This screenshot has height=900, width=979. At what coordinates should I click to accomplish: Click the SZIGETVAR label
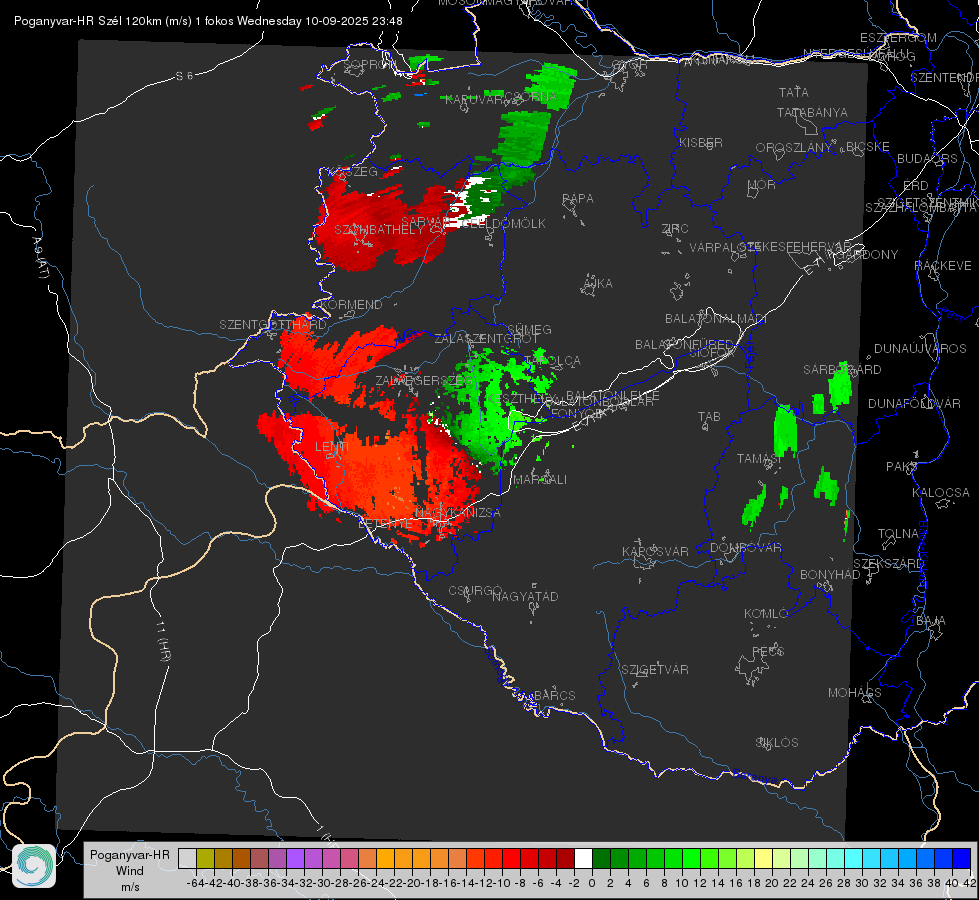654,670
